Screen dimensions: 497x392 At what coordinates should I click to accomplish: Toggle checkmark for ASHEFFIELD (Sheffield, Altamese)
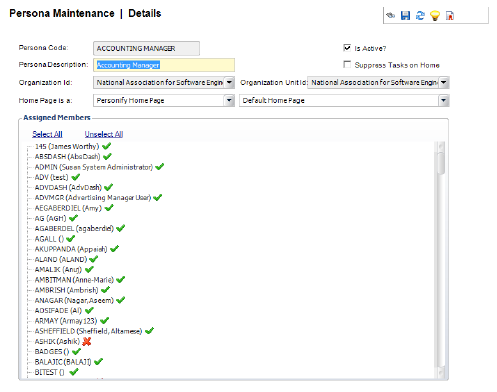[x=149, y=331]
